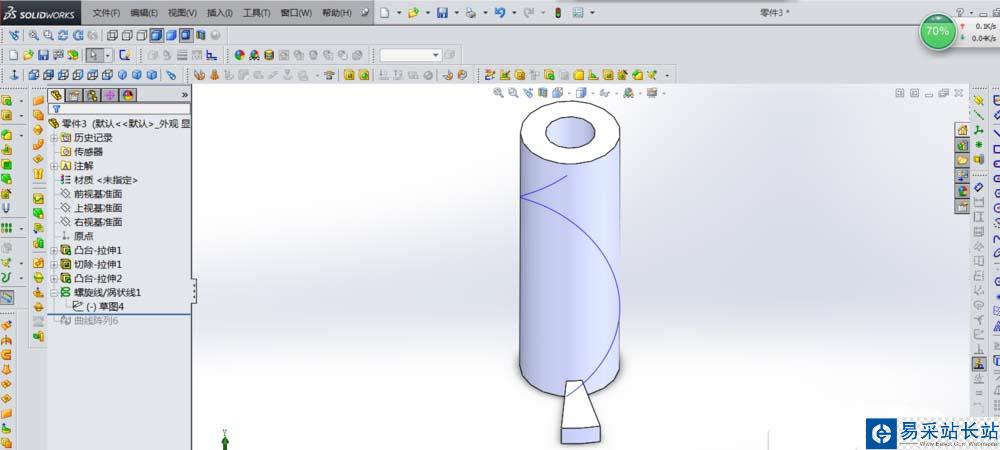Expand the 历史记录 tree node
1000x450 pixels.
[54, 138]
